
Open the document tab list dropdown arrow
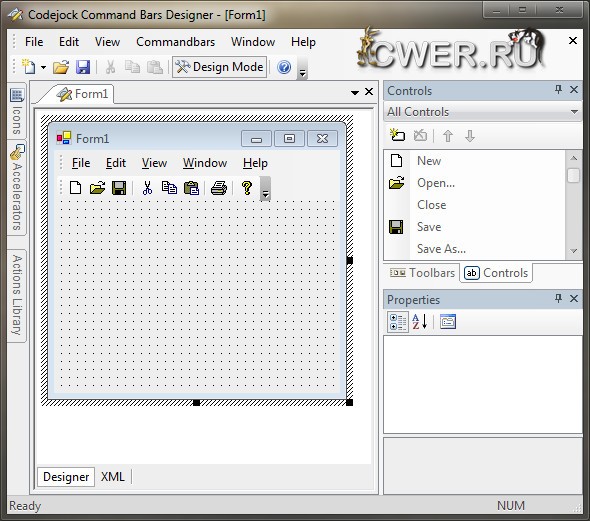click(354, 93)
